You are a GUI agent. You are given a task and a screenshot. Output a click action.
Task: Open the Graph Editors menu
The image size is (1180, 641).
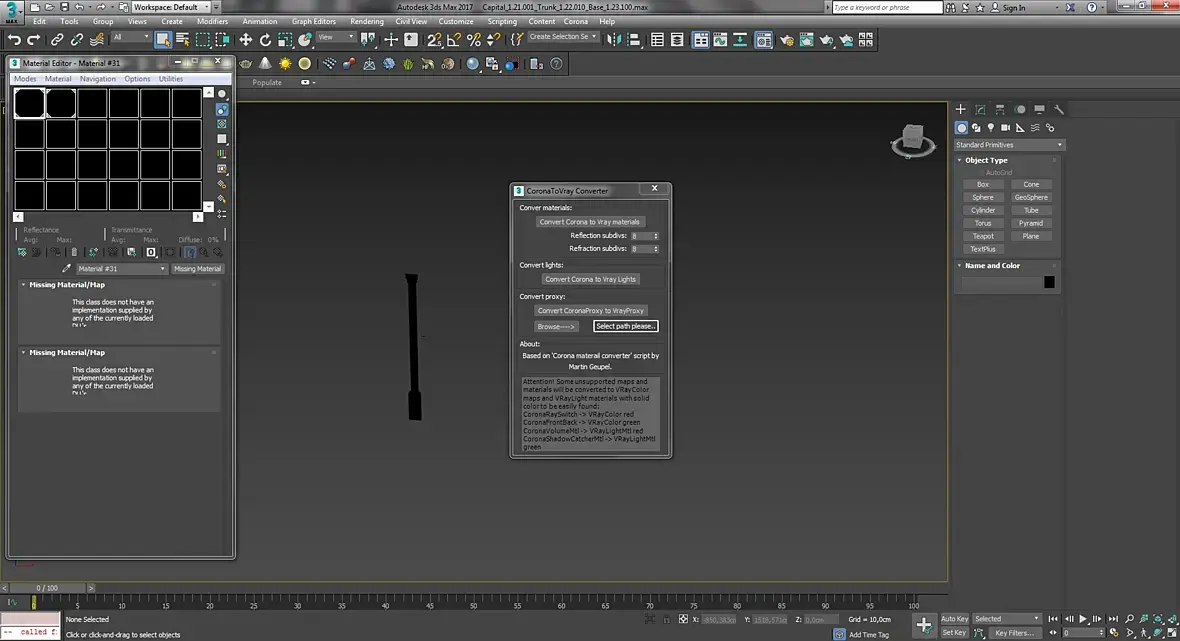coord(313,22)
